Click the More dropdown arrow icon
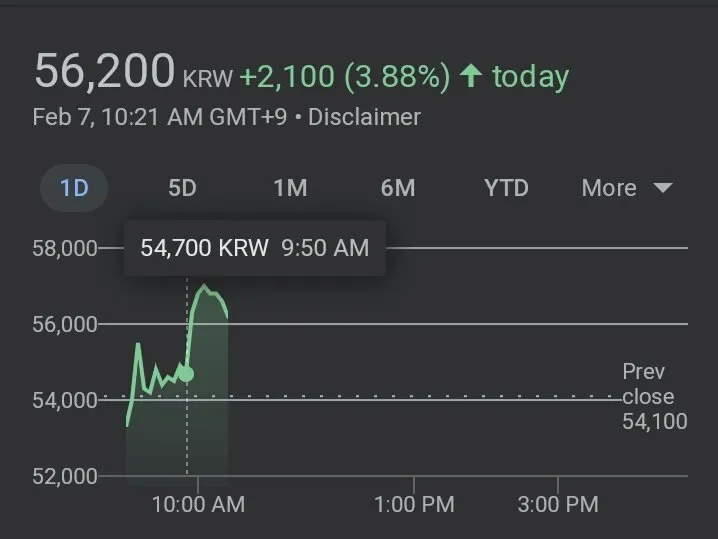The width and height of the screenshot is (718, 539). point(663,188)
